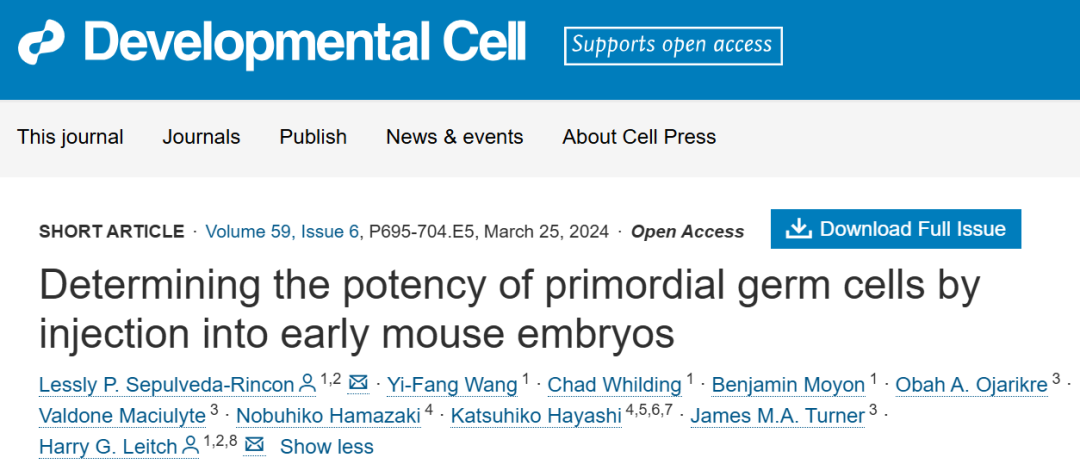
Task: Open Lessly Sepulveda-Rincon's author profile icon
Action: pyautogui.click(x=307, y=385)
